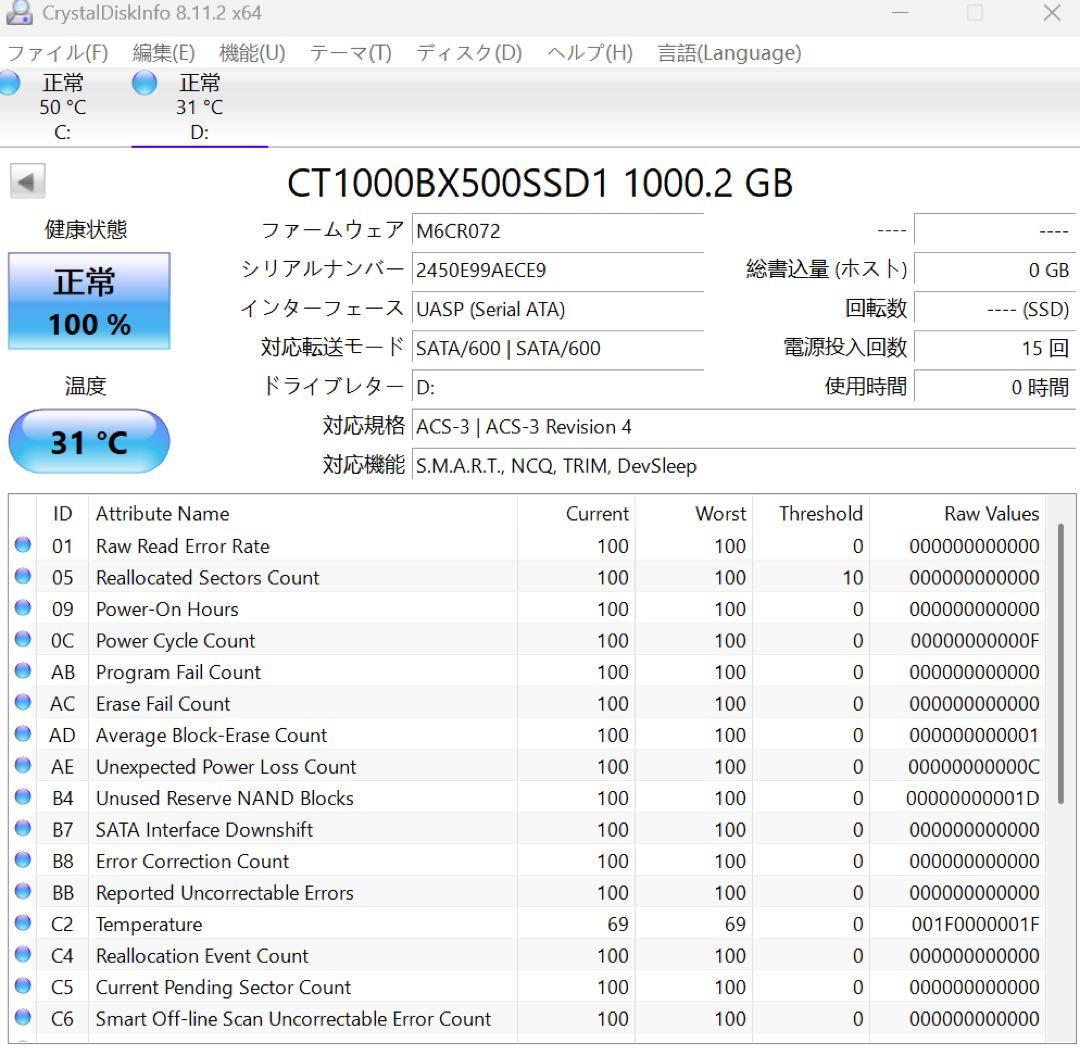
Task: Open the 機能(U) menu
Action: pyautogui.click(x=253, y=53)
